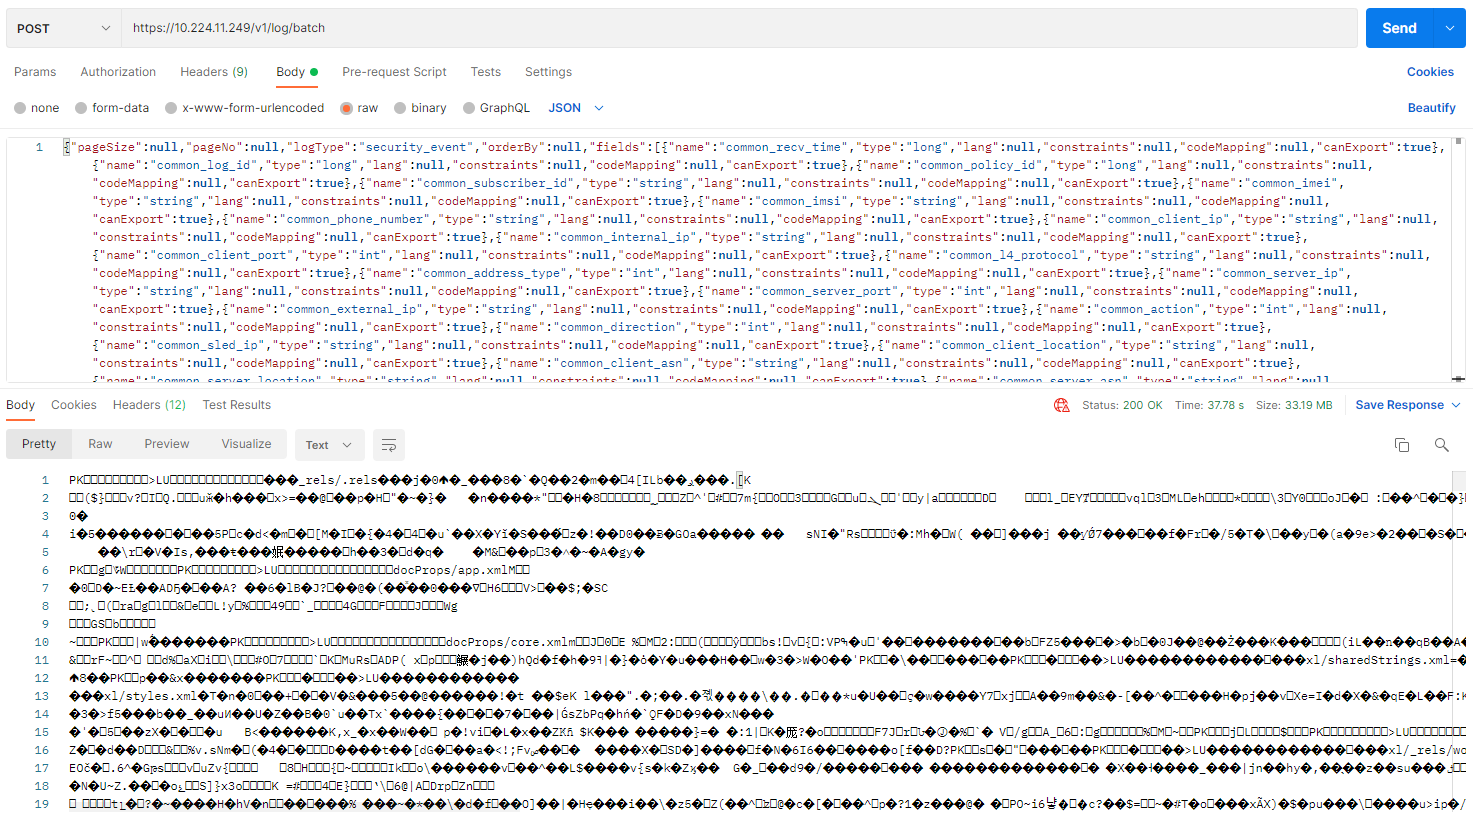Click the Beautify link
The height and width of the screenshot is (817, 1473).
[x=1431, y=108]
